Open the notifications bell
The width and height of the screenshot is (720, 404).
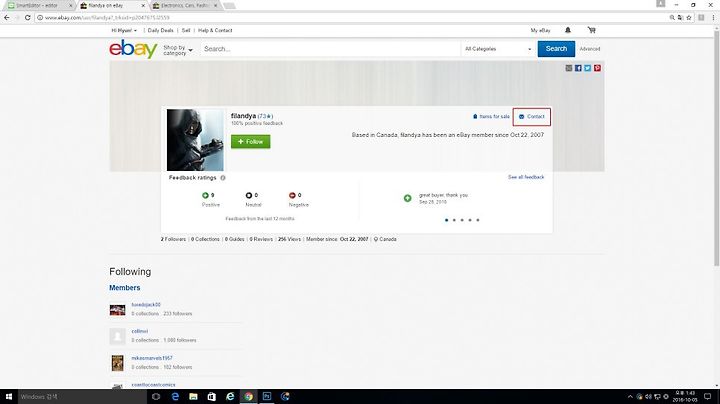pyautogui.click(x=568, y=30)
